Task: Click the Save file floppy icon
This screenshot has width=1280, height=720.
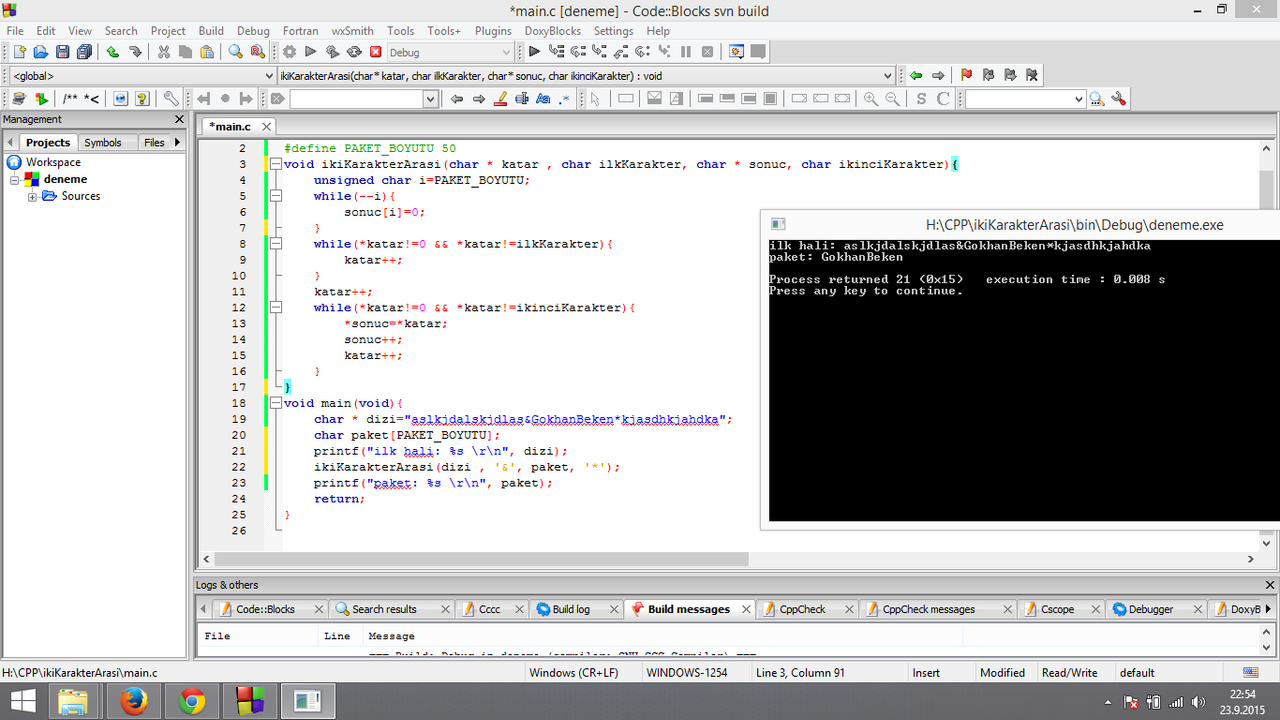Action: click(x=62, y=52)
